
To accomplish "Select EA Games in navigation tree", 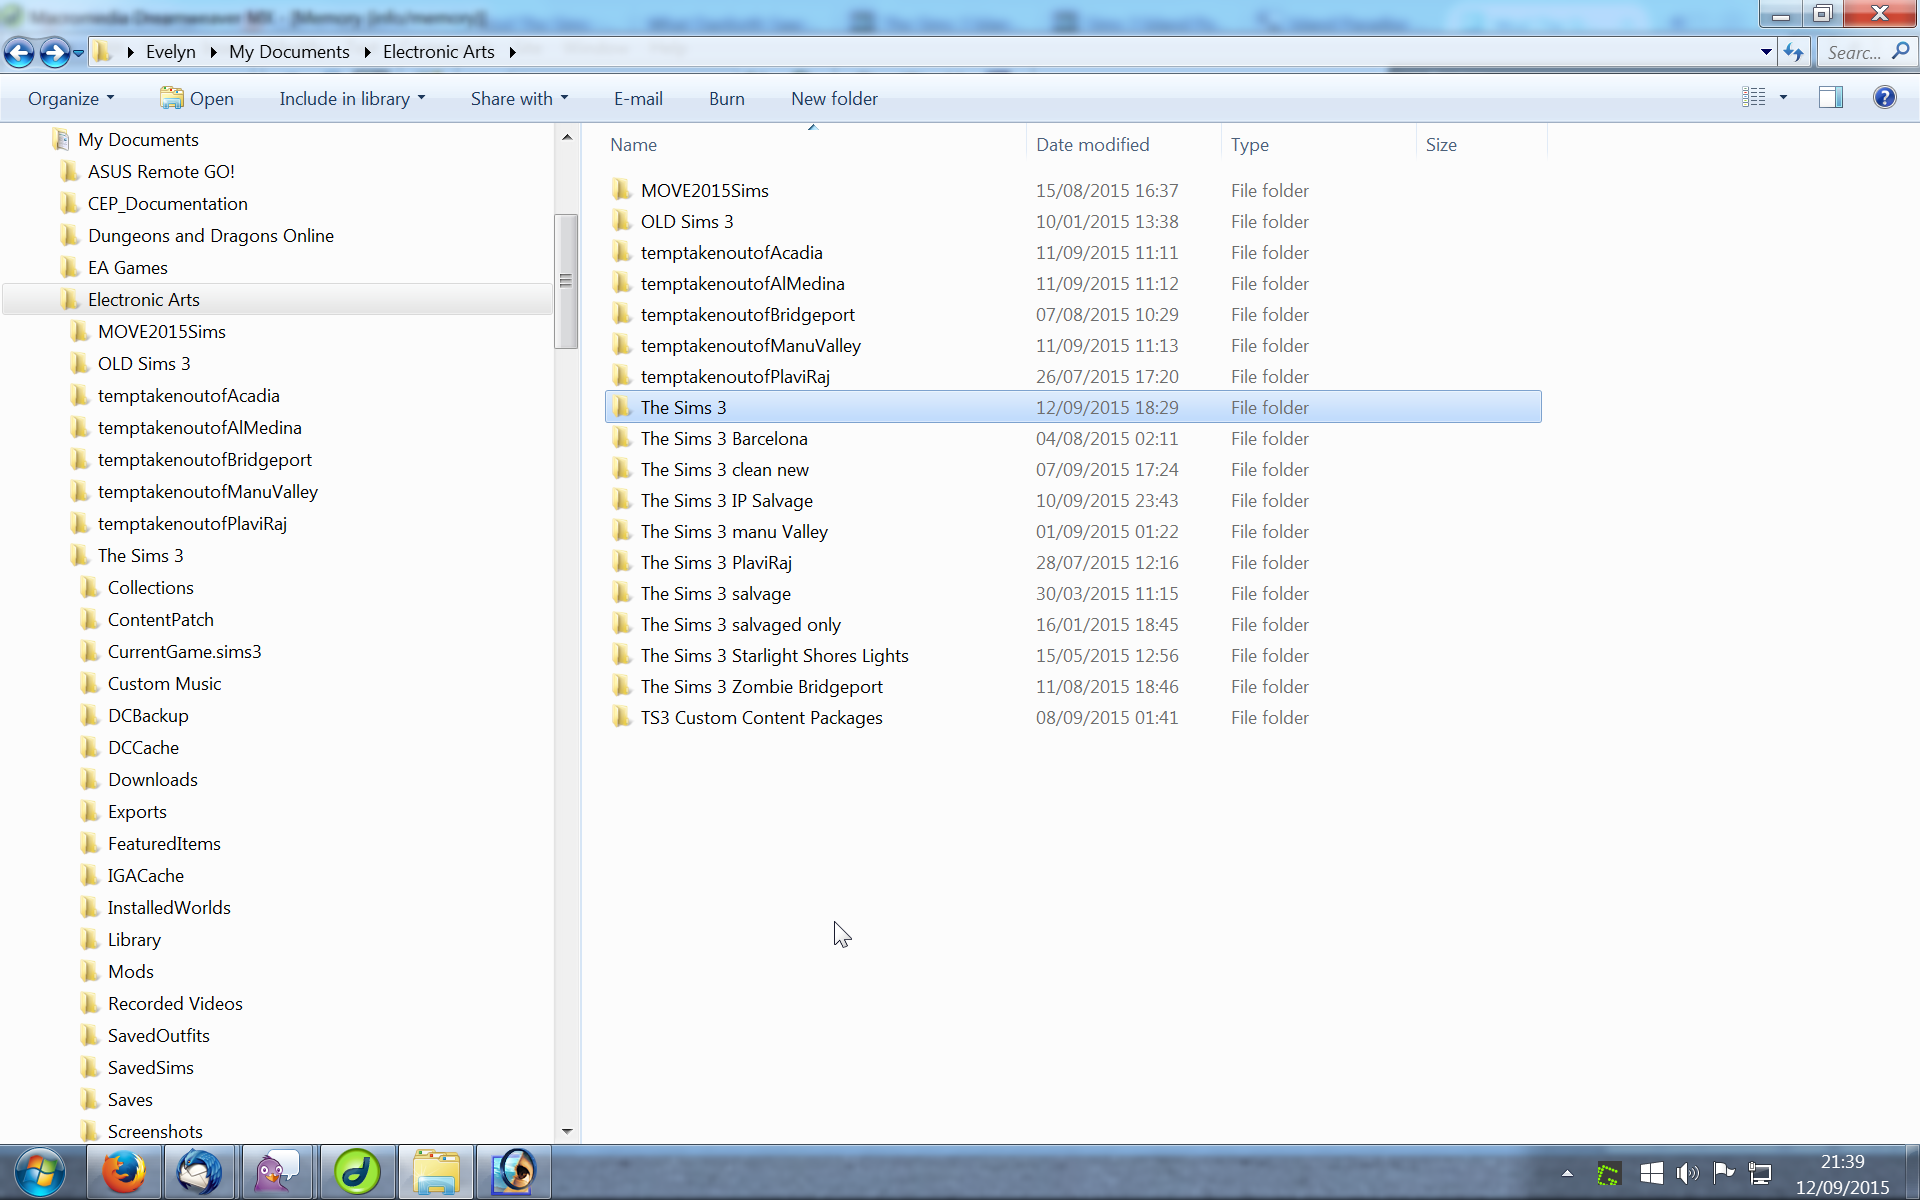I will tap(127, 267).
